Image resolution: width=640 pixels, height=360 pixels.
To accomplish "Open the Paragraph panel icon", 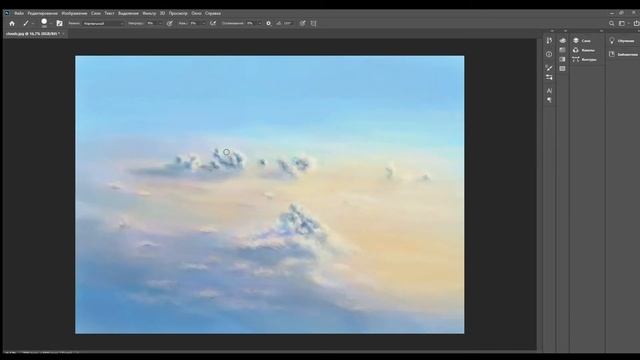I will (x=549, y=100).
